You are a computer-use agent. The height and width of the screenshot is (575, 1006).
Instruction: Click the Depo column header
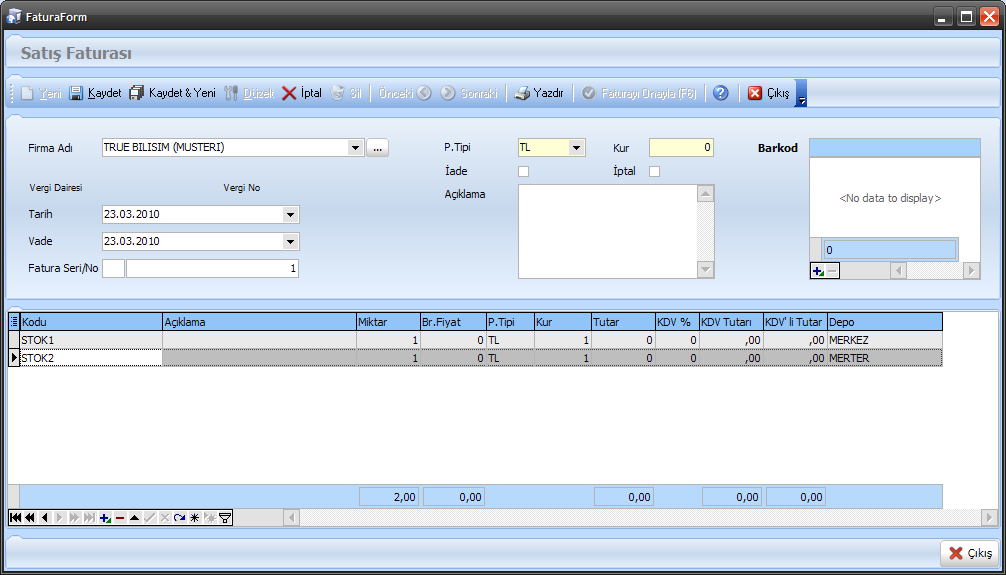tap(883, 322)
